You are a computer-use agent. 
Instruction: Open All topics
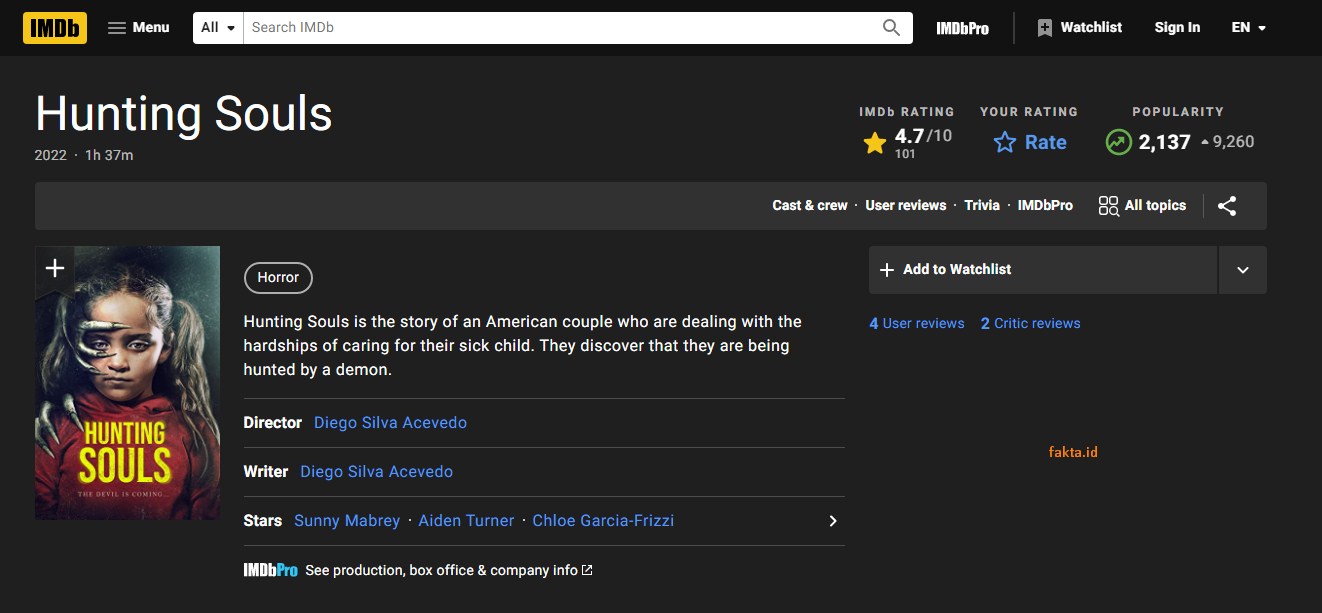(1142, 205)
